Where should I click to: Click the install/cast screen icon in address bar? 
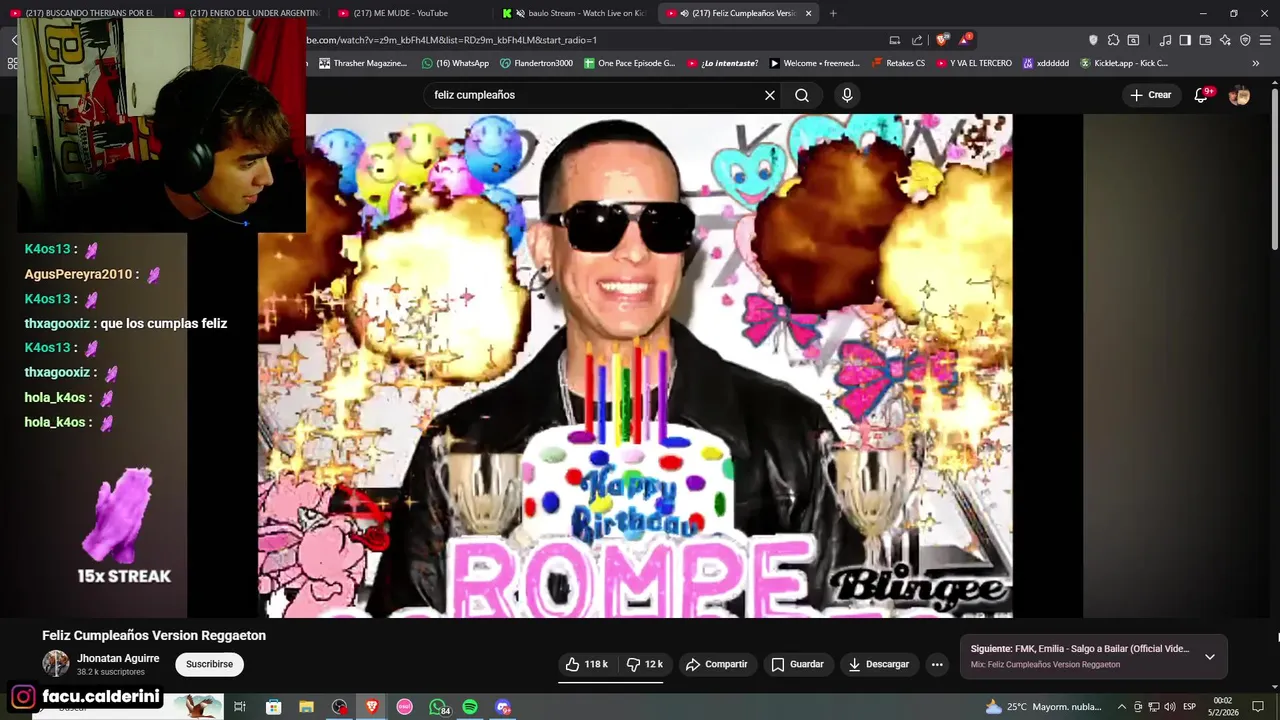coord(895,40)
